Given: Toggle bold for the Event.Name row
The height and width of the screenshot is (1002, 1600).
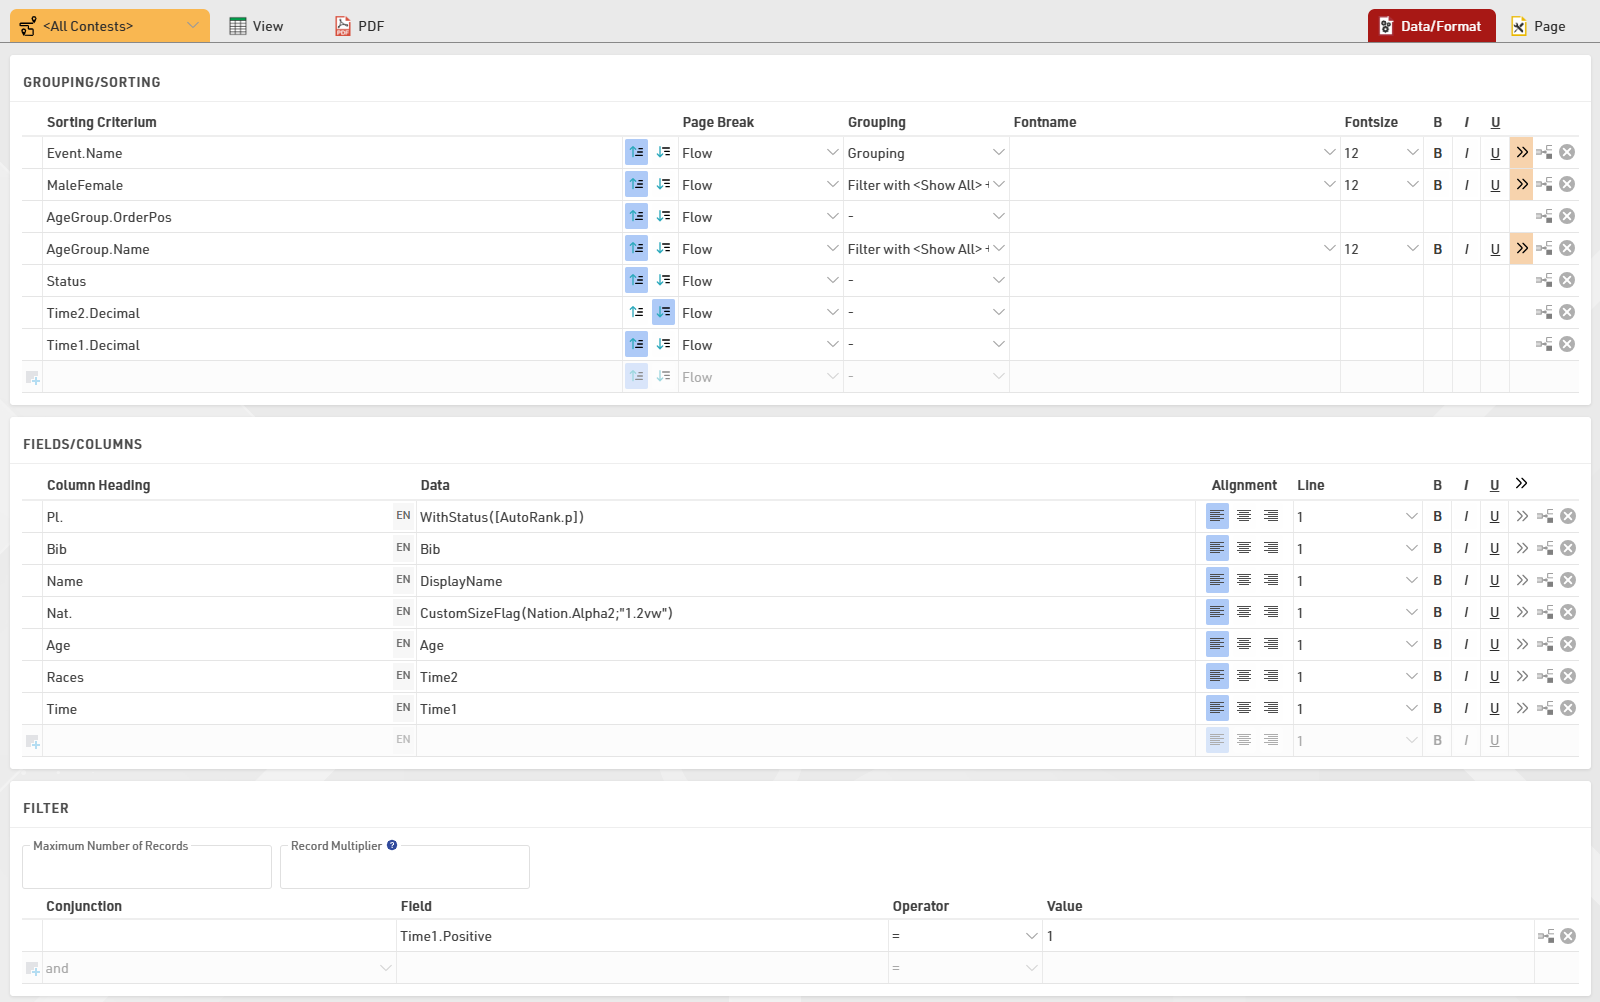Looking at the screenshot, I should (1438, 153).
